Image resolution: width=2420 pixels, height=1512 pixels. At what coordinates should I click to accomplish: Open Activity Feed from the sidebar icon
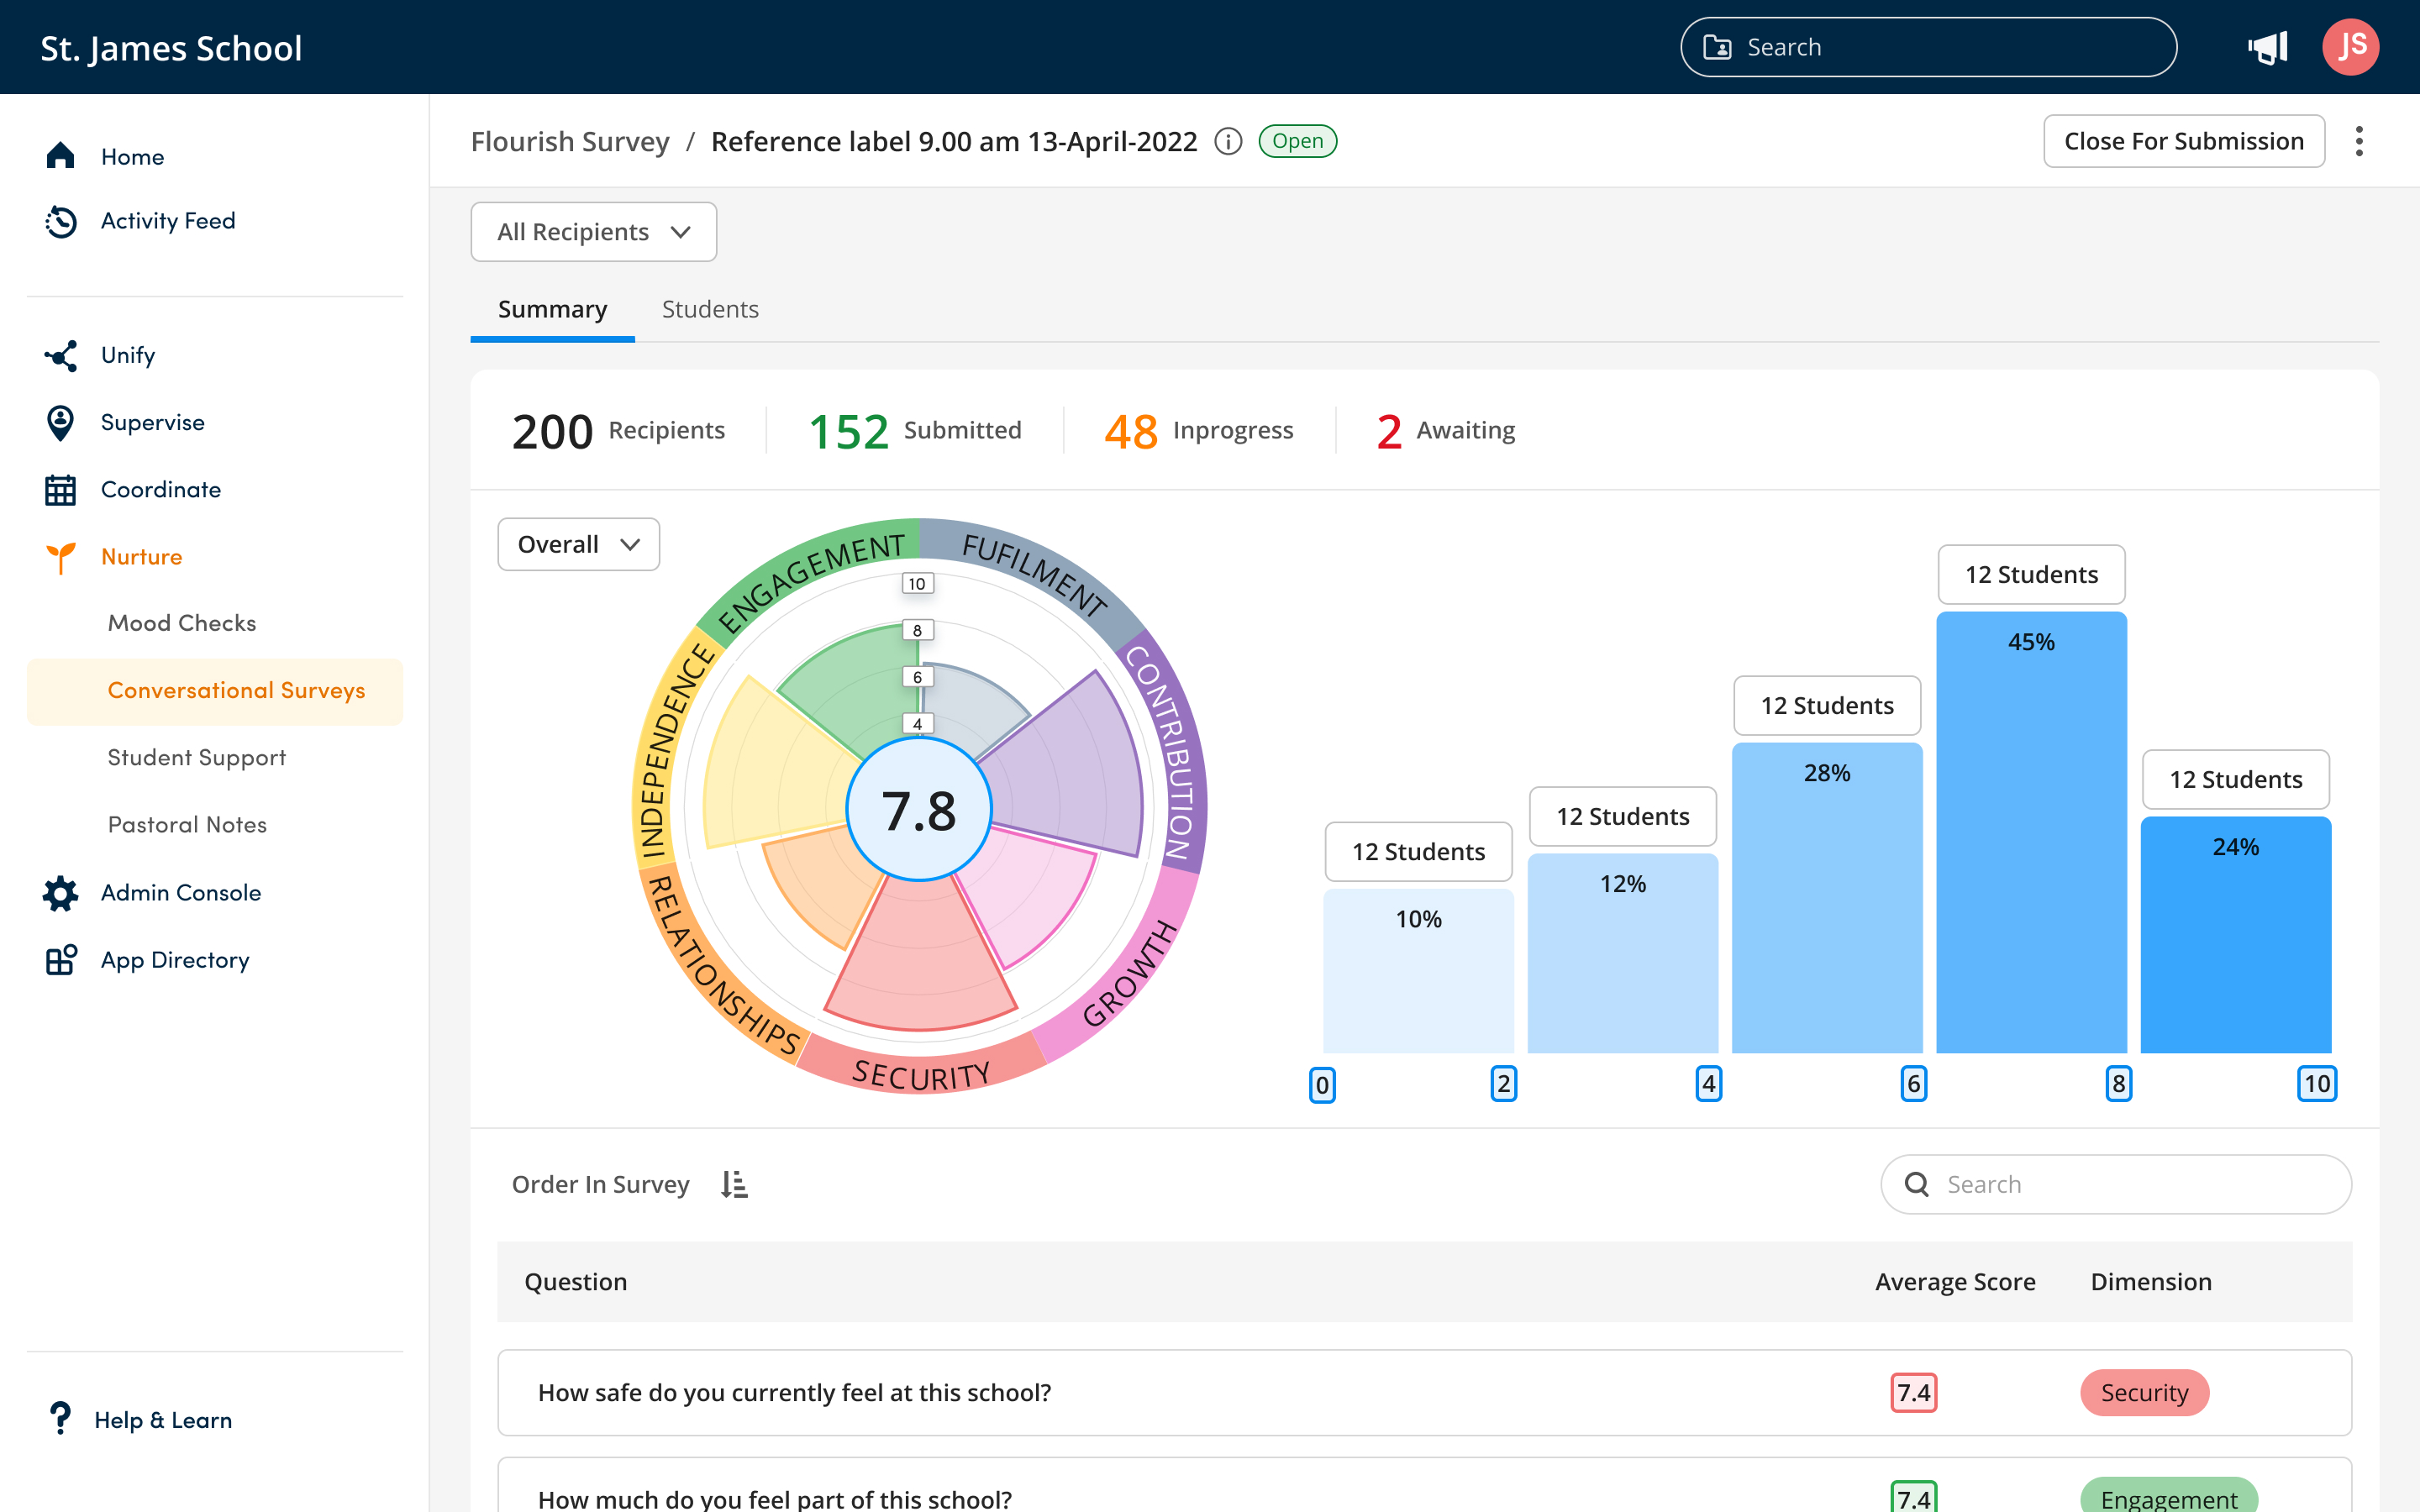click(60, 221)
